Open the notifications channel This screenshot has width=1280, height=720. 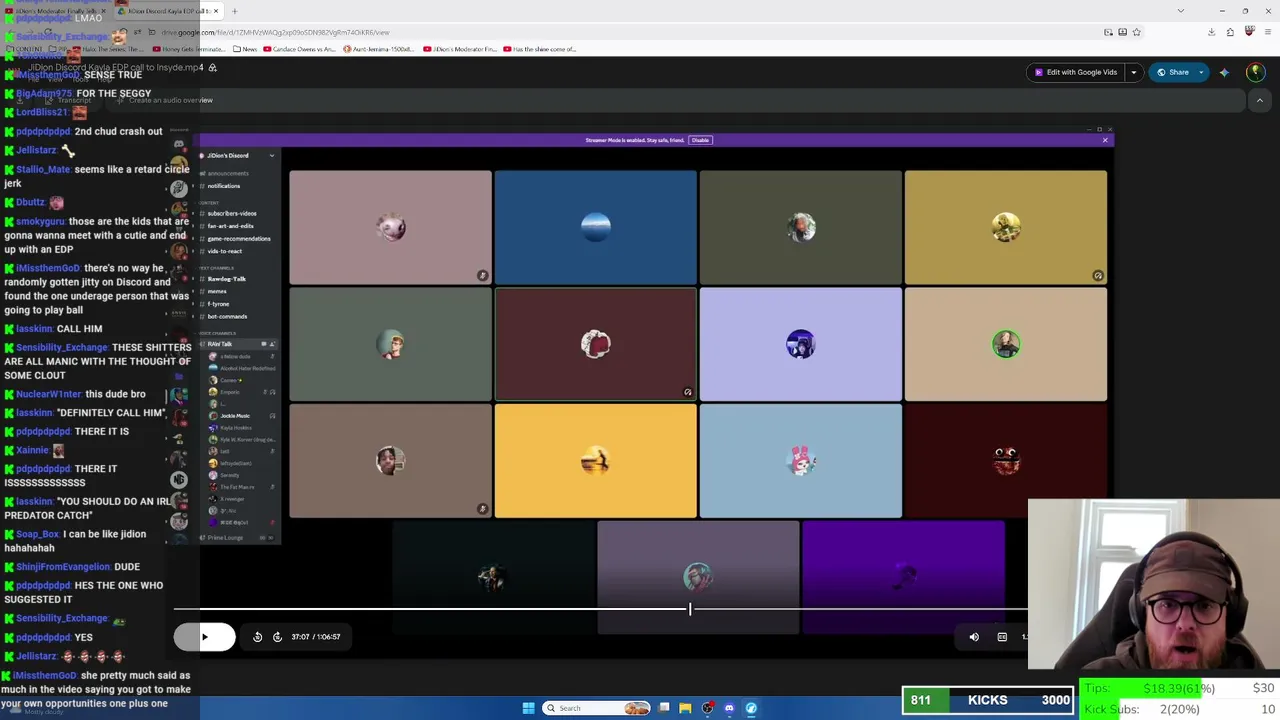pyautogui.click(x=223, y=186)
